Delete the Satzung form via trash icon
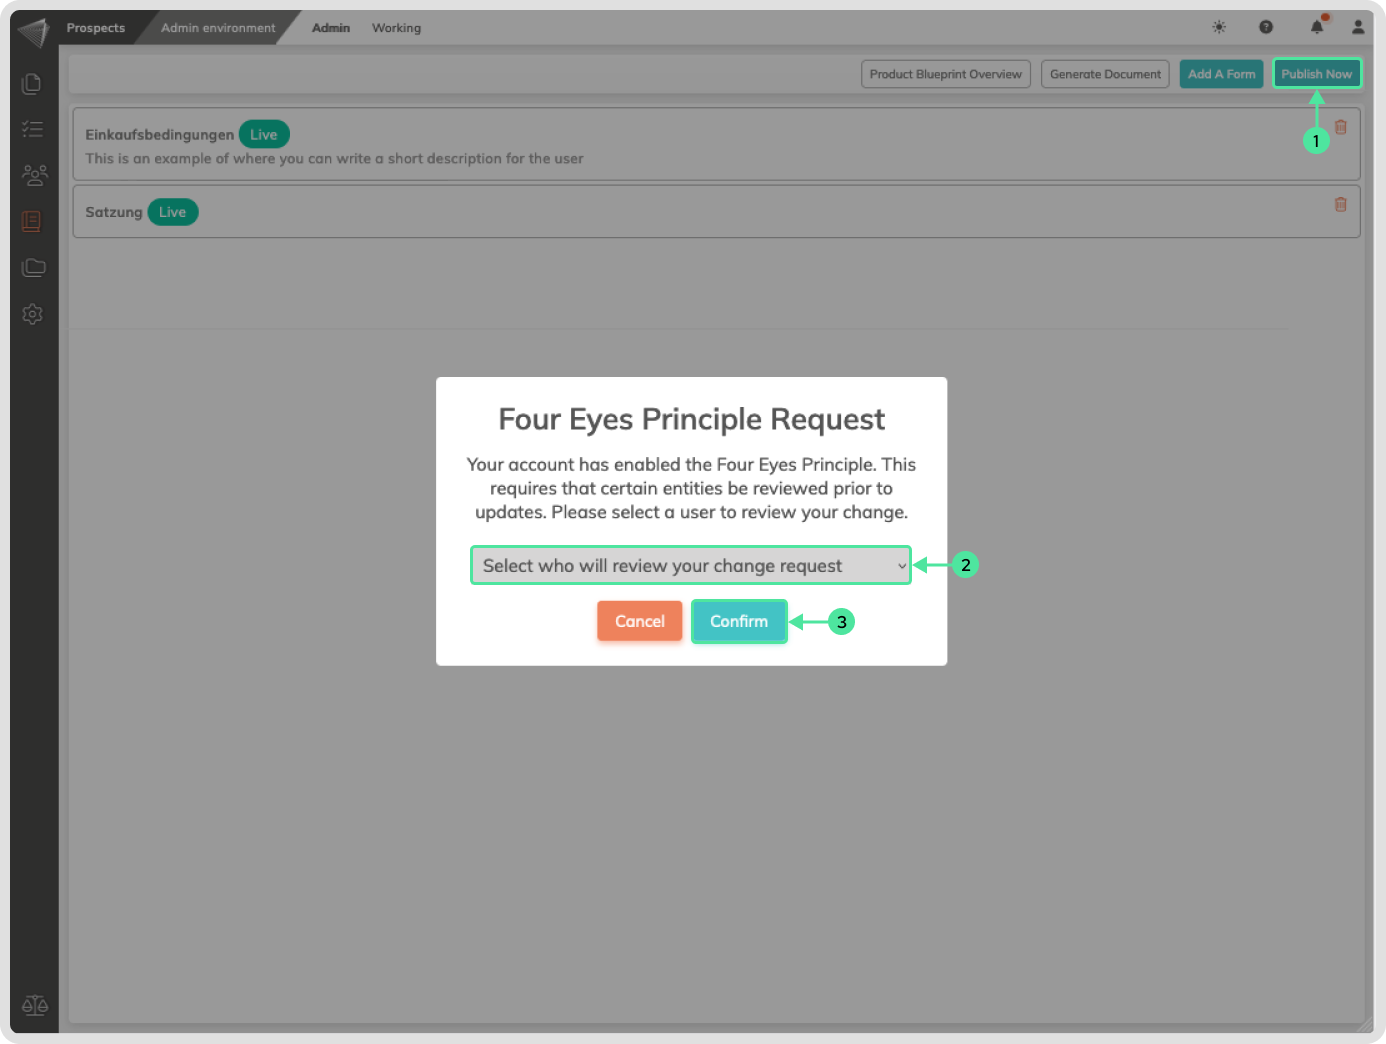Viewport: 1386px width, 1044px height. [1341, 204]
